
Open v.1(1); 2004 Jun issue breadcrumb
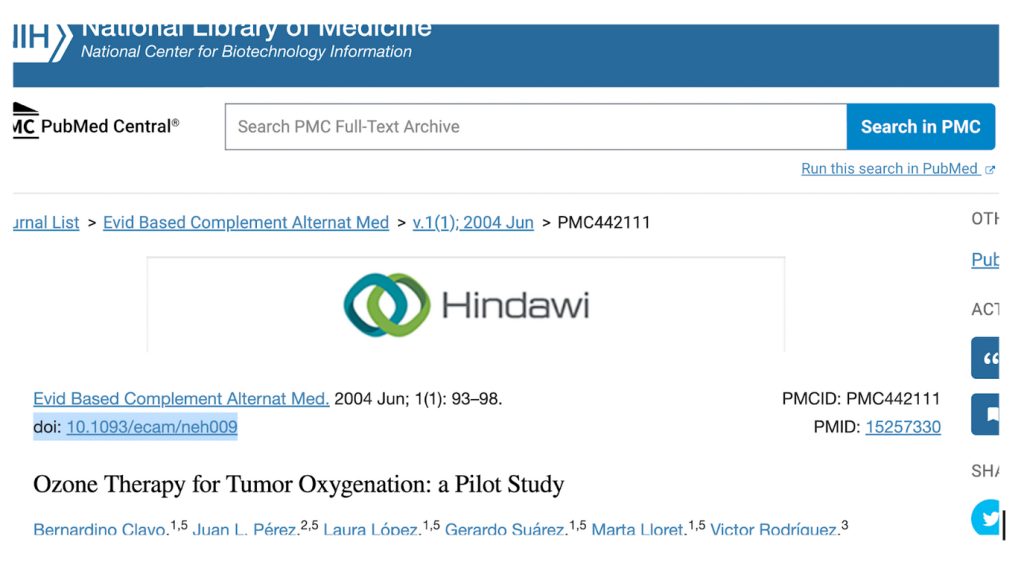(473, 223)
